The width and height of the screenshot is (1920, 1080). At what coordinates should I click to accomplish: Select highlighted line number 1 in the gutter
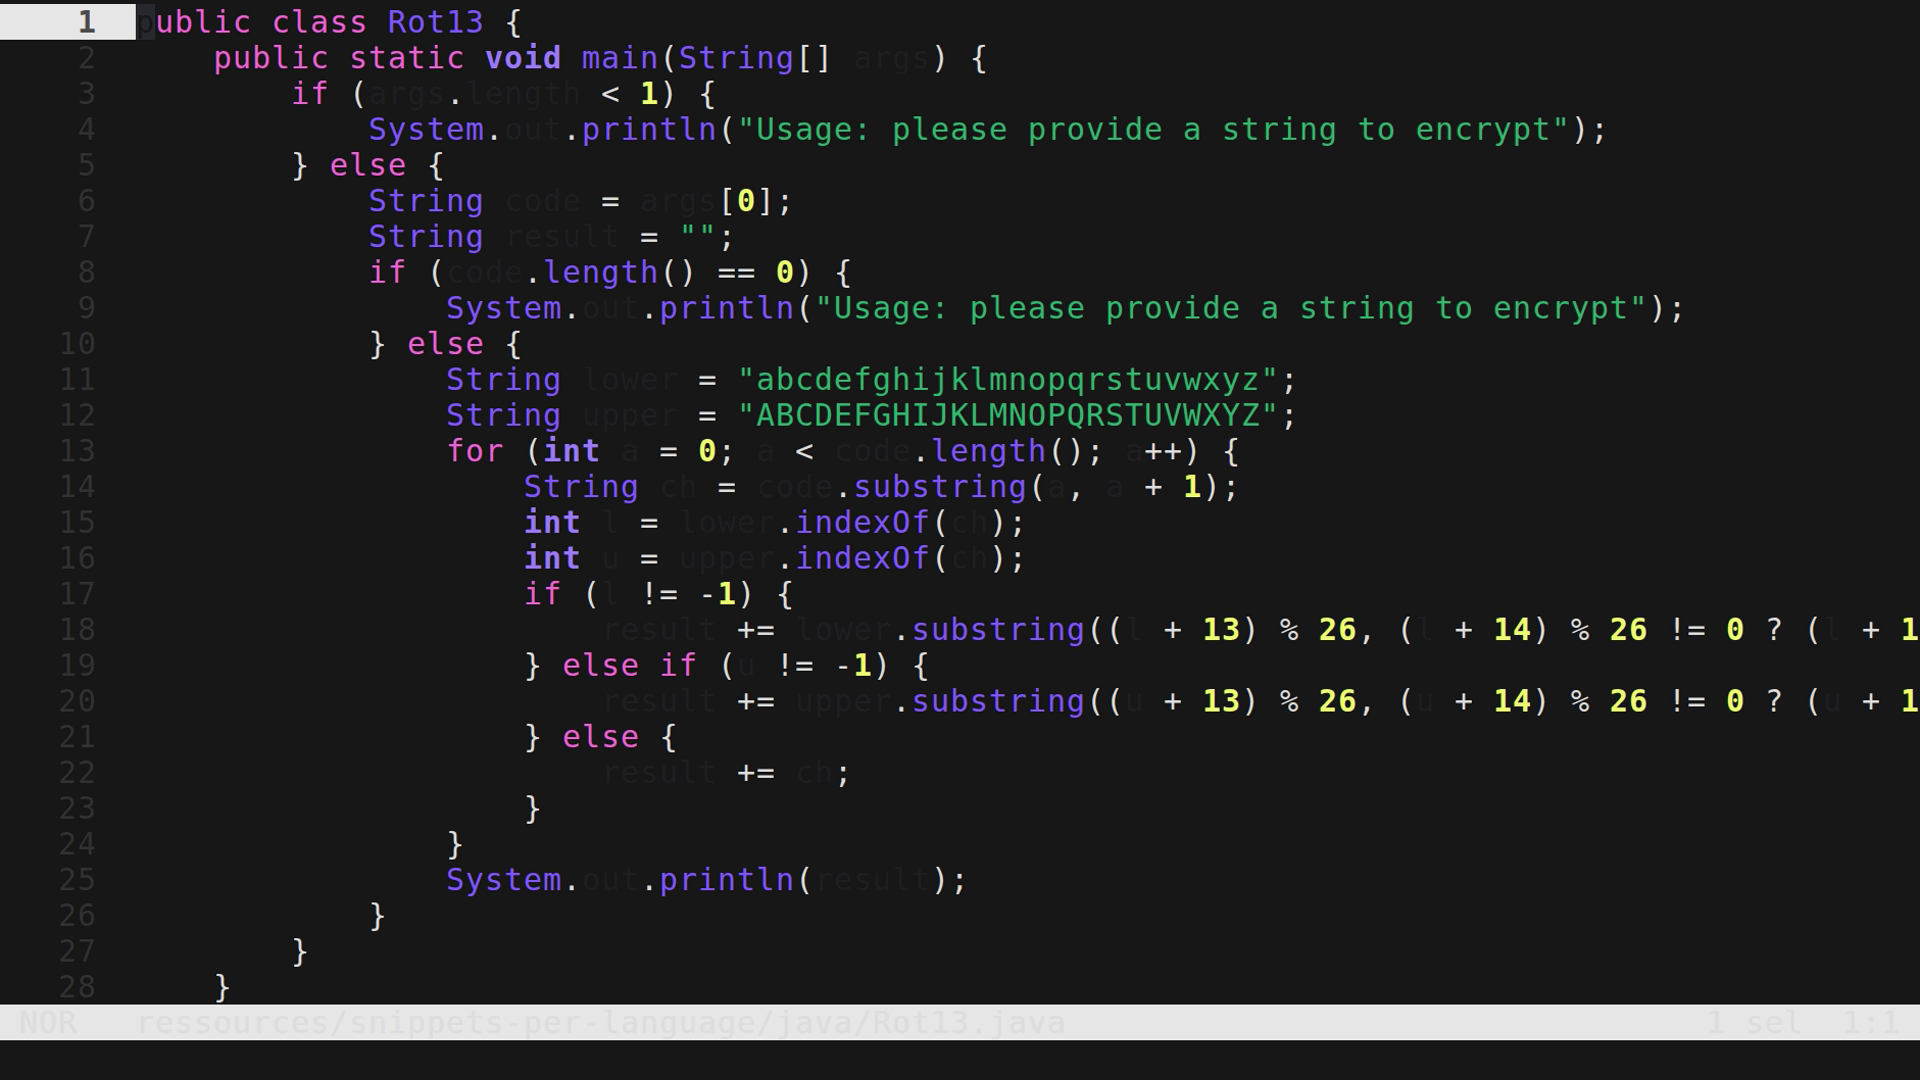coord(87,22)
